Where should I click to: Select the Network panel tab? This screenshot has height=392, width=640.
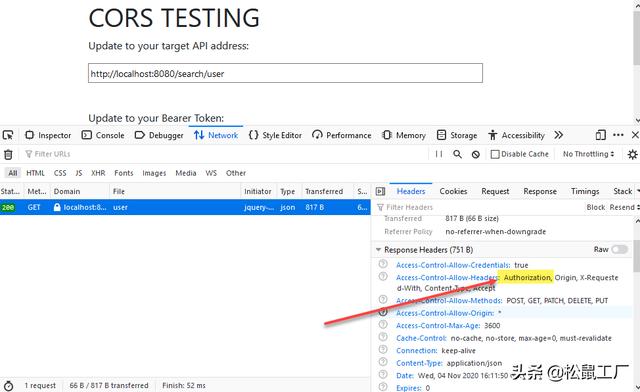pos(216,135)
